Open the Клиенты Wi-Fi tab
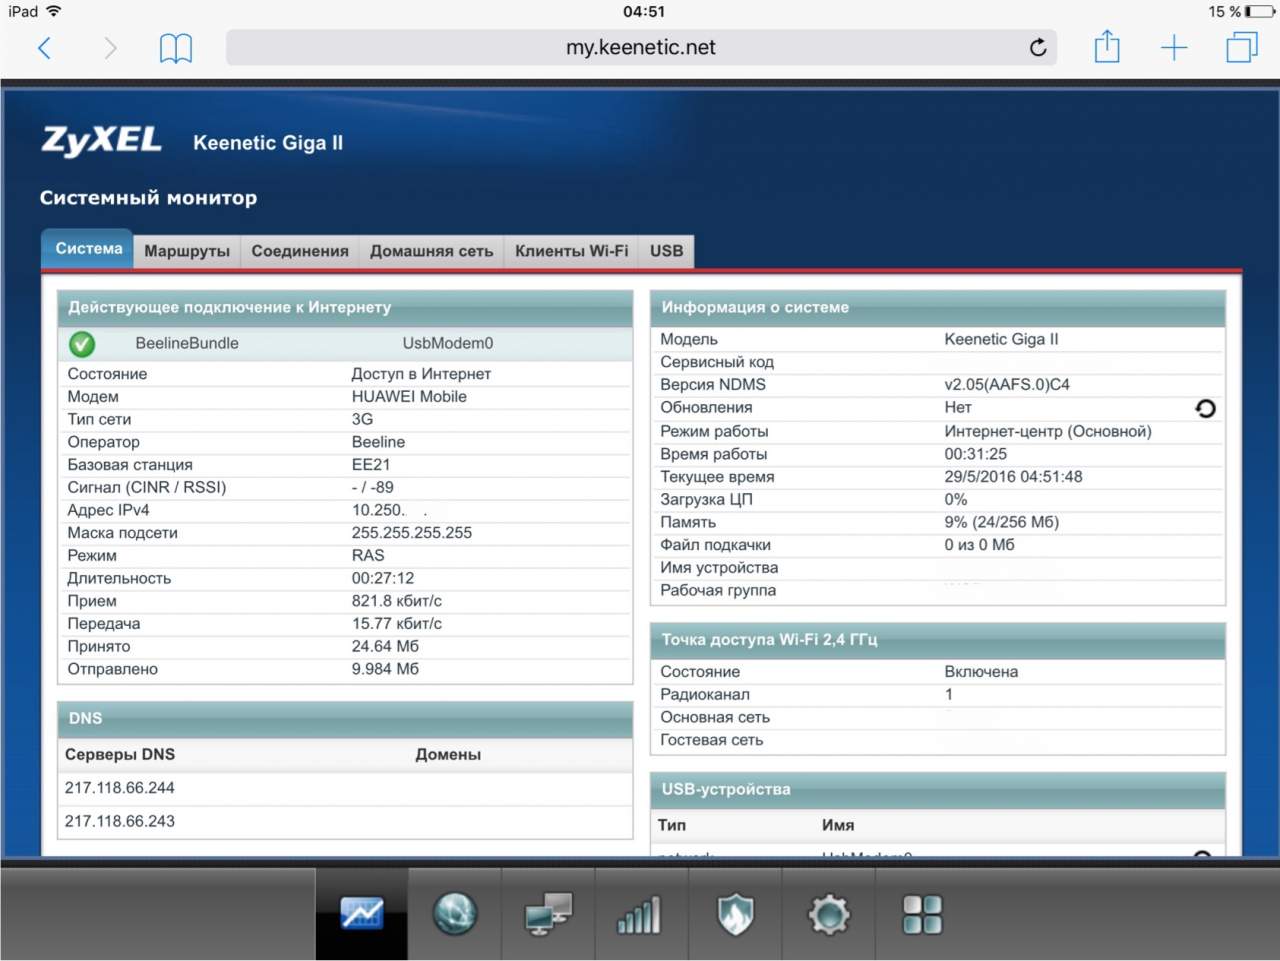 (571, 251)
